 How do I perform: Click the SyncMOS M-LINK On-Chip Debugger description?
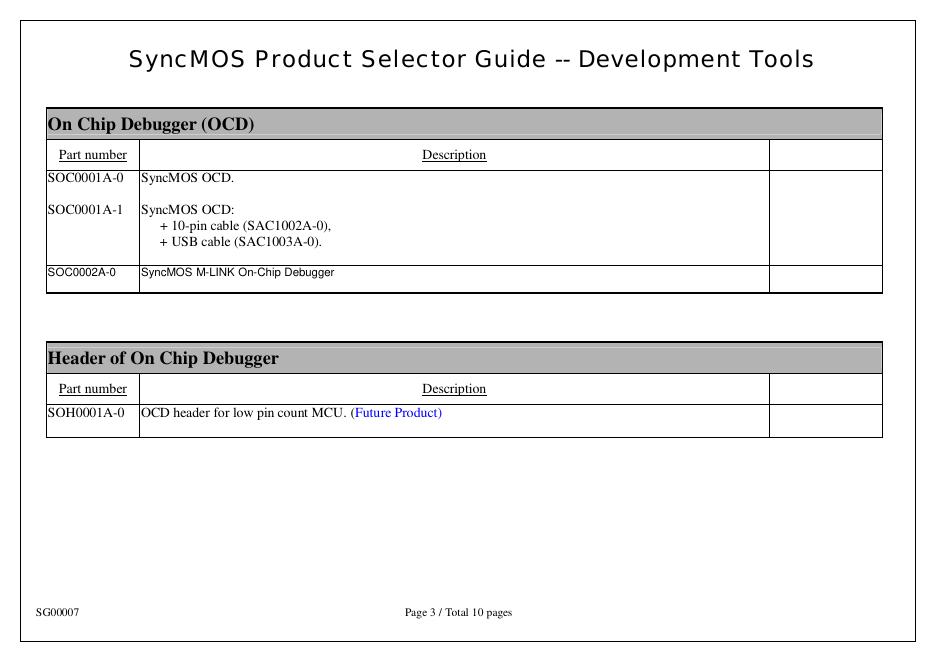point(238,272)
